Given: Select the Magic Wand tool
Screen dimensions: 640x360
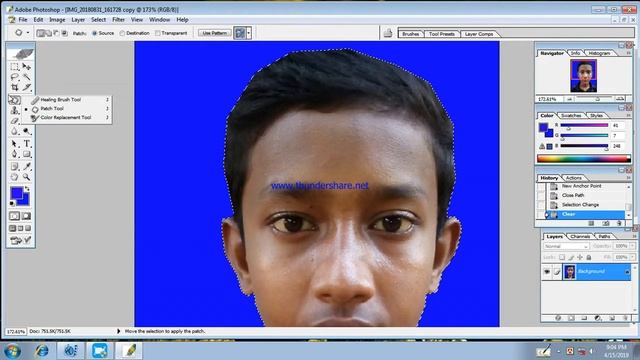Looking at the screenshot, I should point(27,77).
